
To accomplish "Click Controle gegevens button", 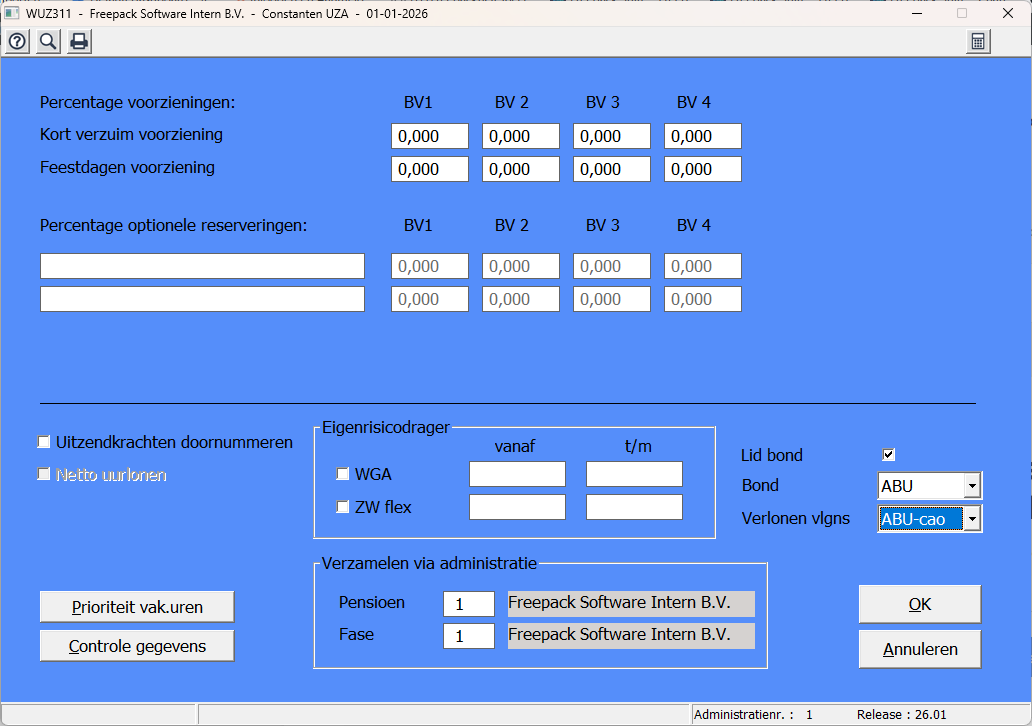I will click(x=137, y=646).
